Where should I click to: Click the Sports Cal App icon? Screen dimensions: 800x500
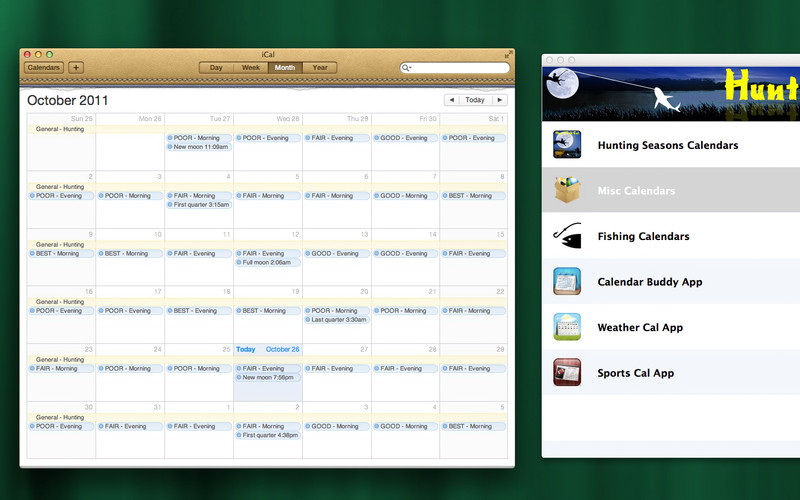[x=567, y=373]
